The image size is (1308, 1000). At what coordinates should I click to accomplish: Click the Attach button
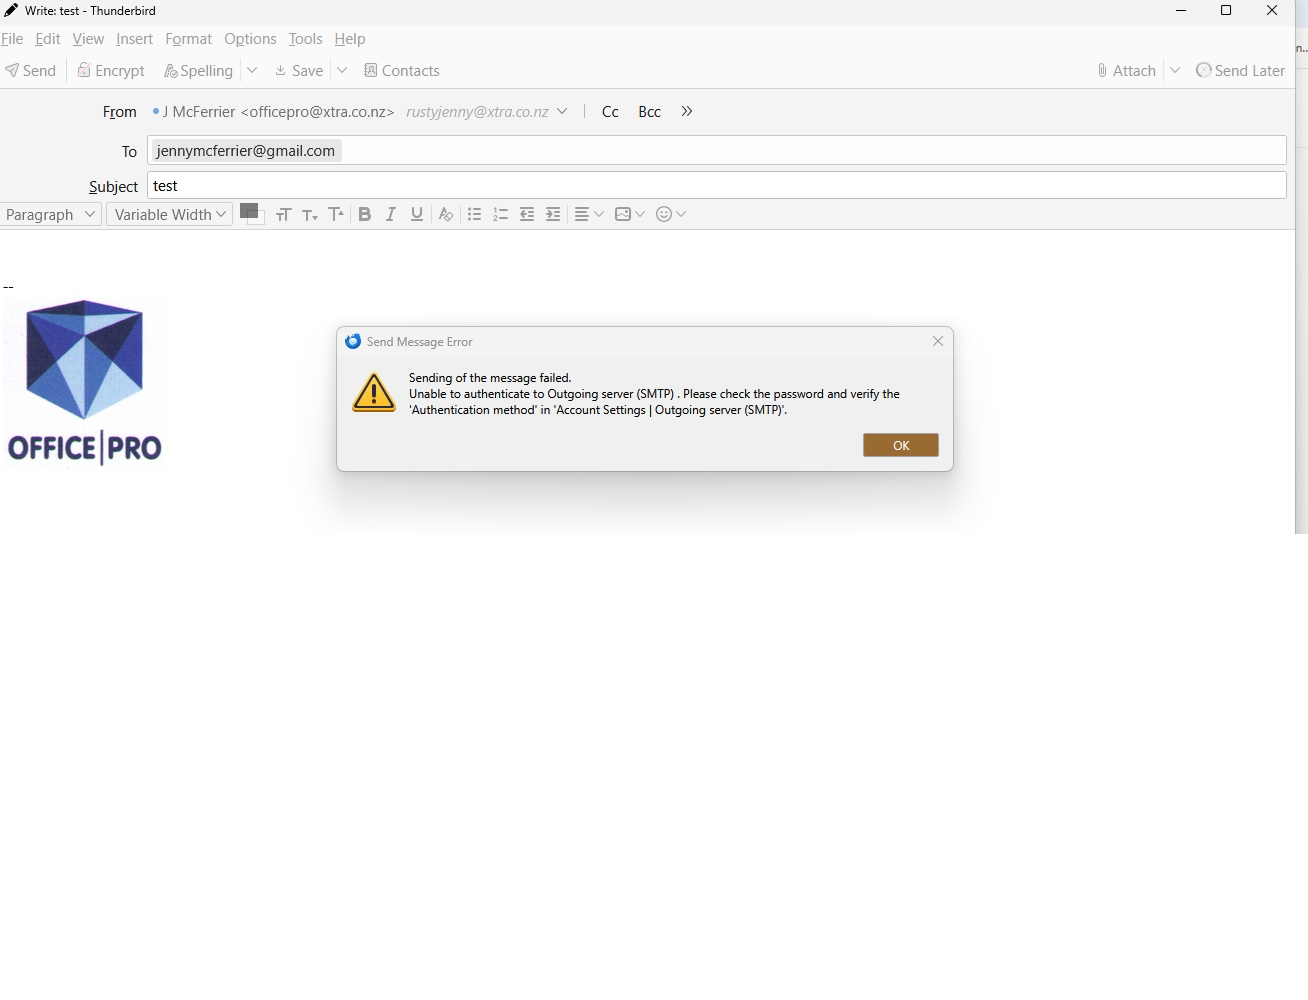1126,70
